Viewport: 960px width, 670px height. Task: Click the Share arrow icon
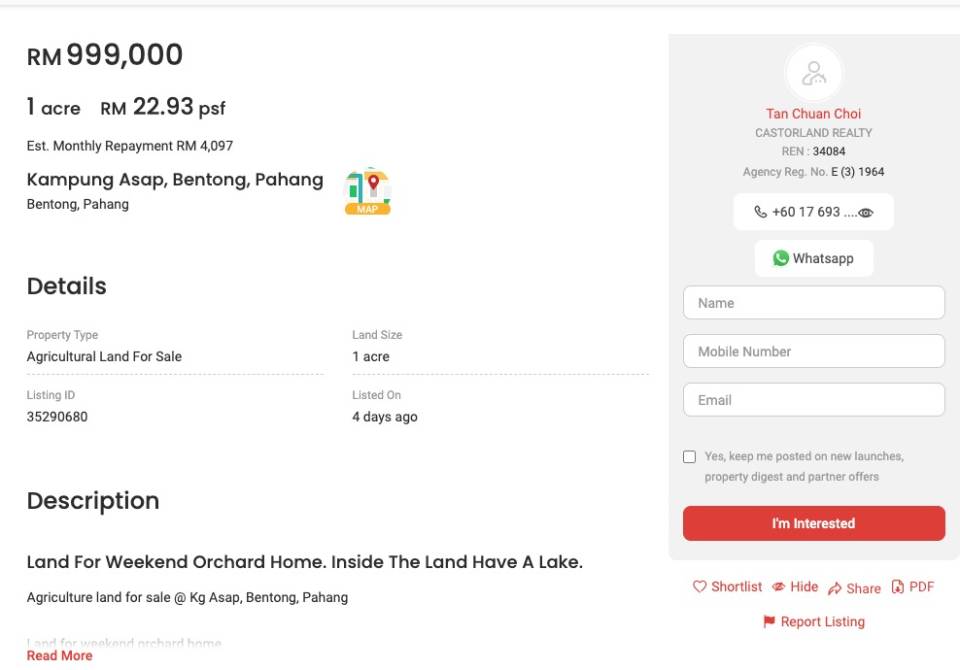[834, 589]
